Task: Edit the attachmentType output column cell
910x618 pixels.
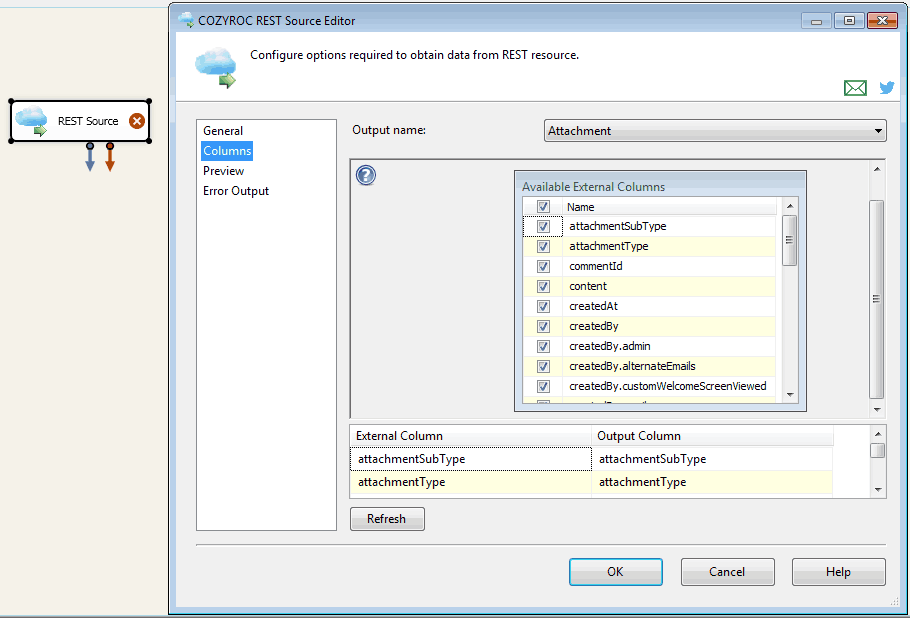Action: point(712,482)
